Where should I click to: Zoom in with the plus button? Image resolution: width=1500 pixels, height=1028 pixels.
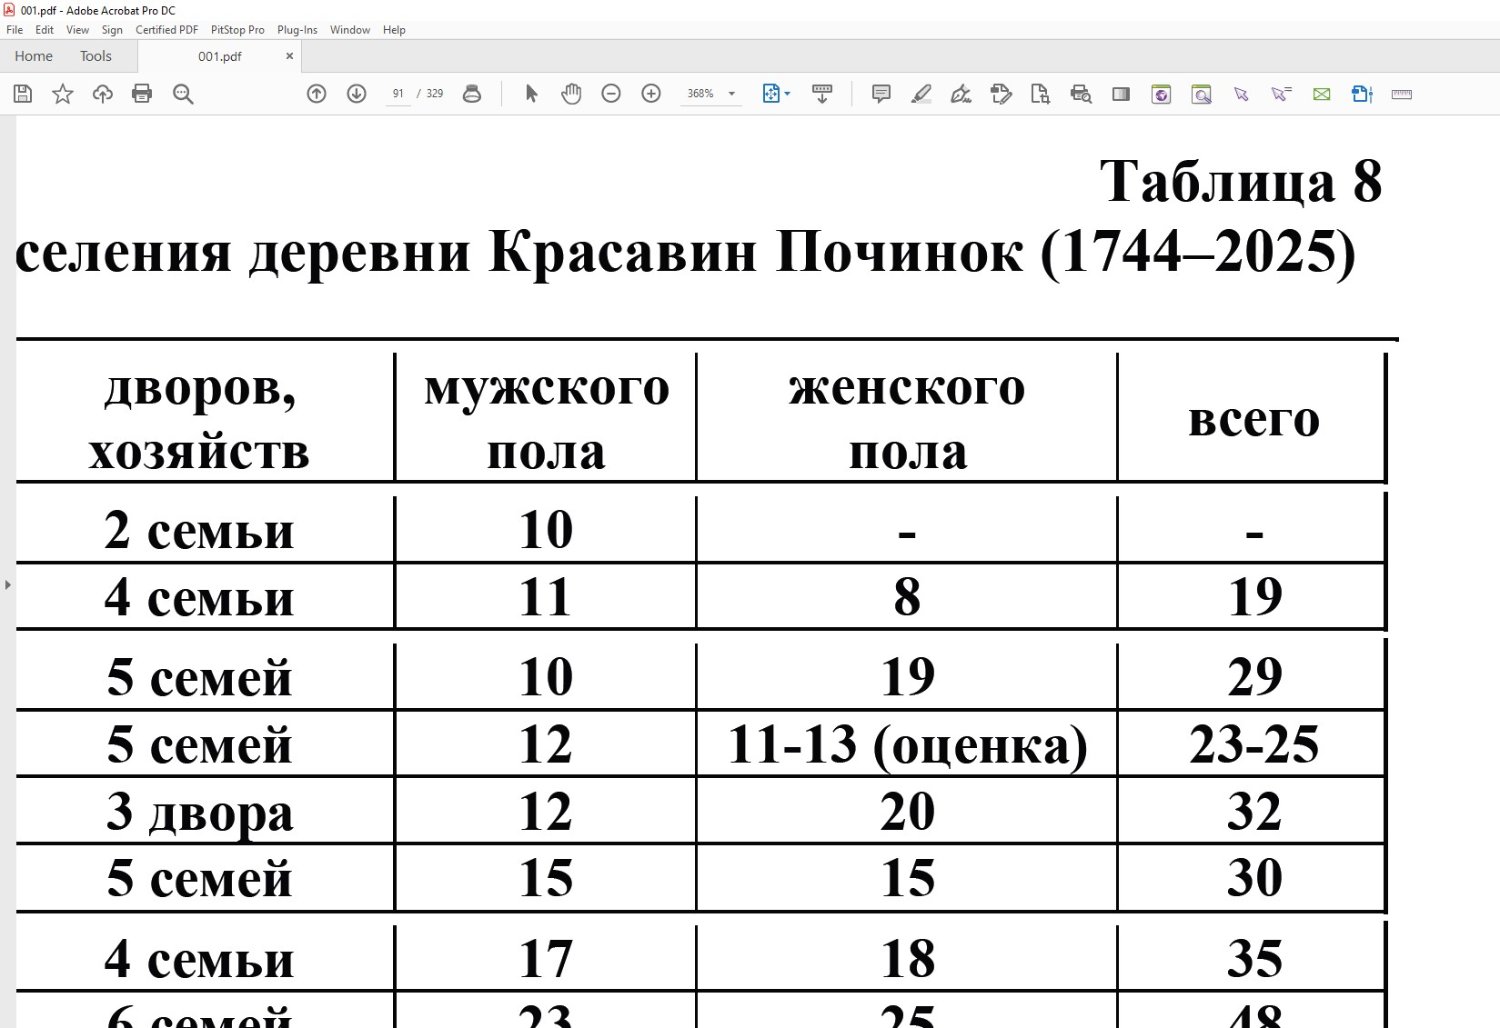tap(651, 94)
